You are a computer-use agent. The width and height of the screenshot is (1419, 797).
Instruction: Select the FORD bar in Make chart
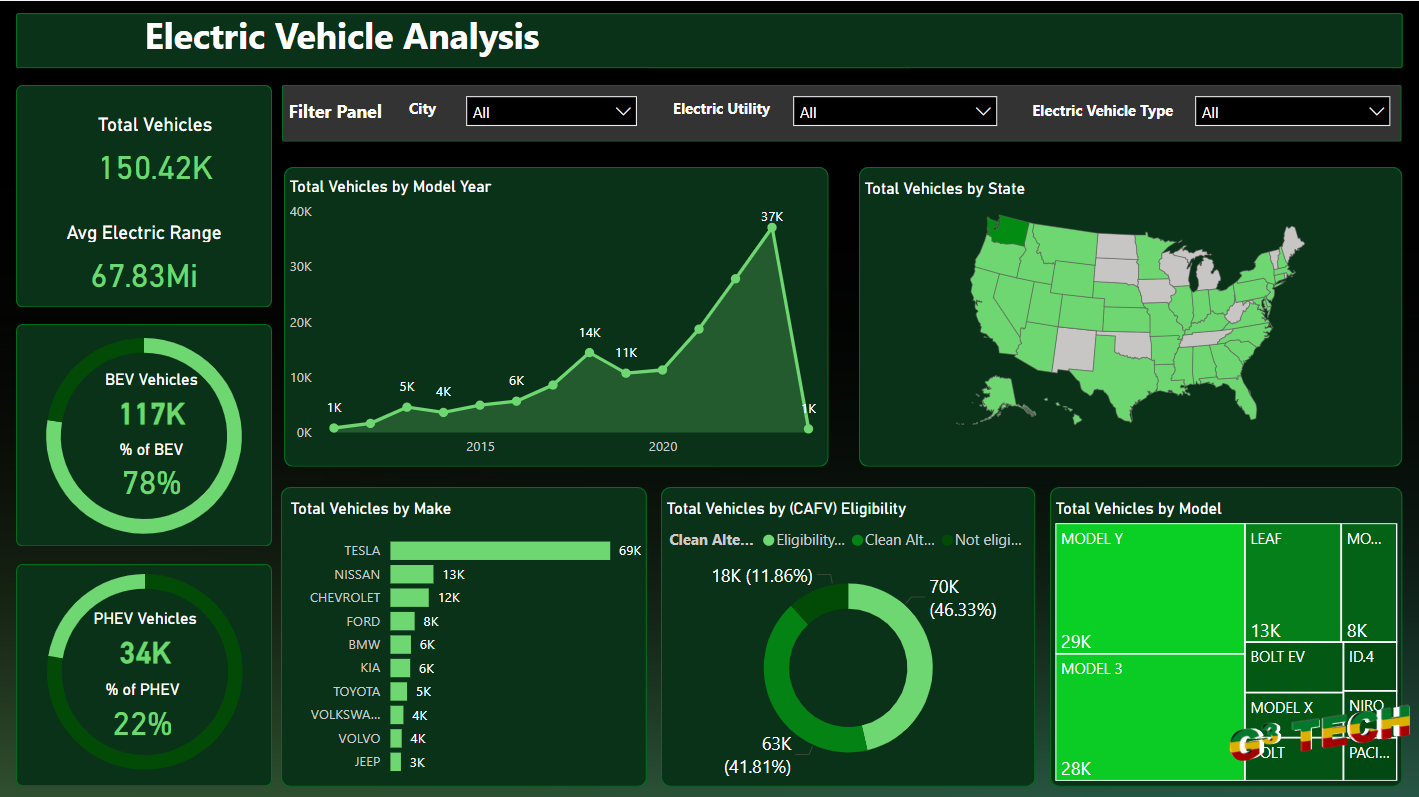(403, 621)
